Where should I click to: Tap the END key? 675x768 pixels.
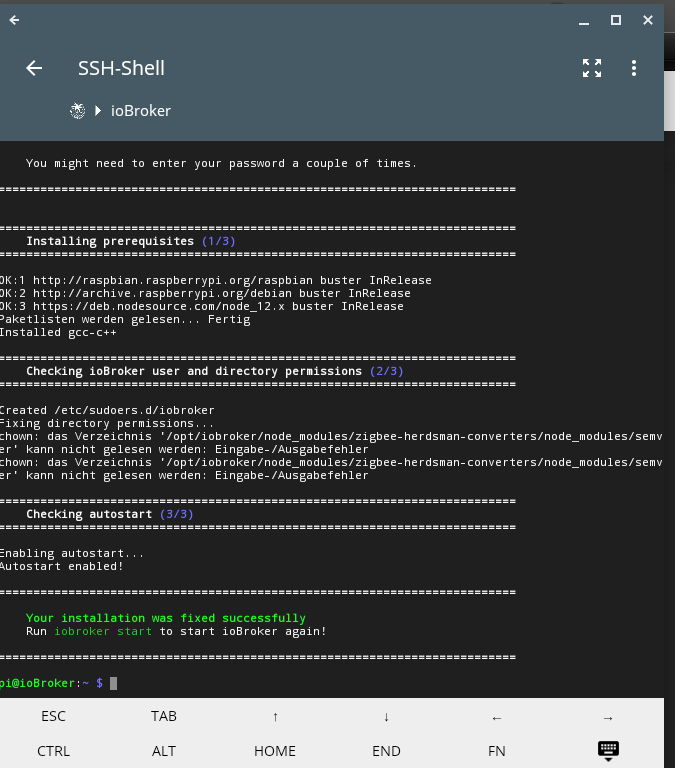386,751
